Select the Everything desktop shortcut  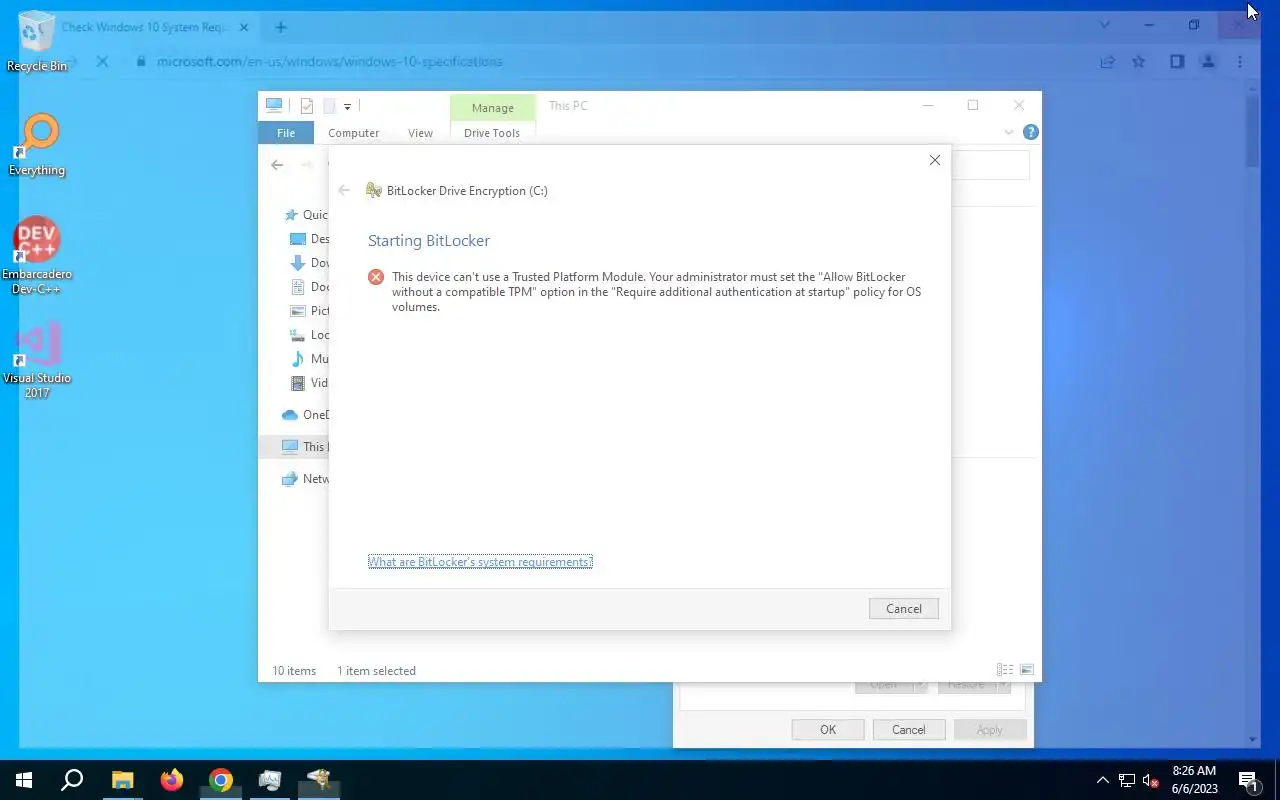click(37, 145)
